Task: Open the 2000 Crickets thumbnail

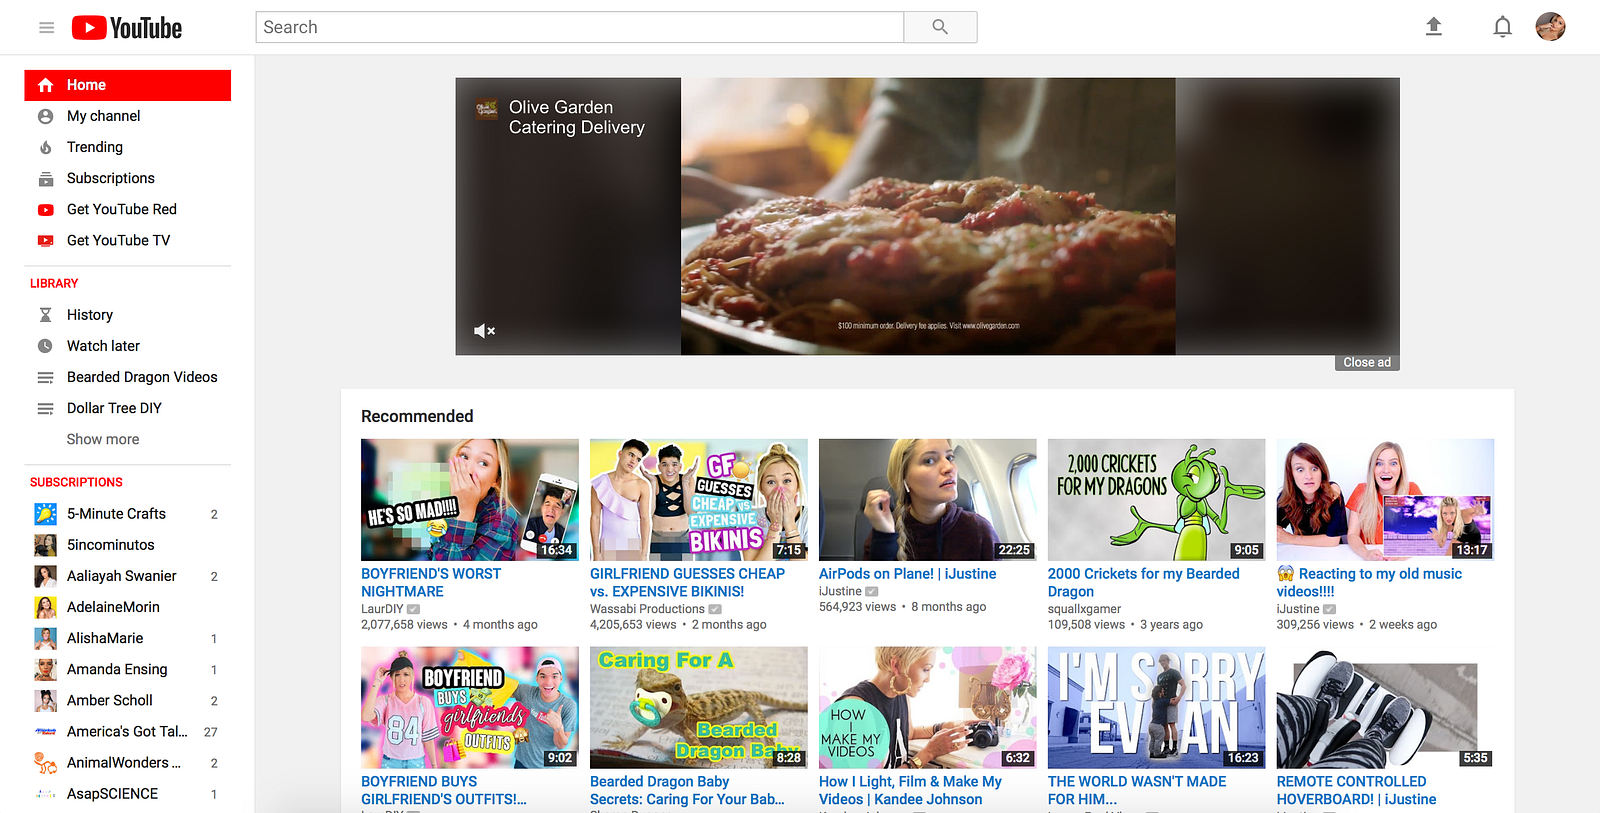Action: [x=1157, y=500]
